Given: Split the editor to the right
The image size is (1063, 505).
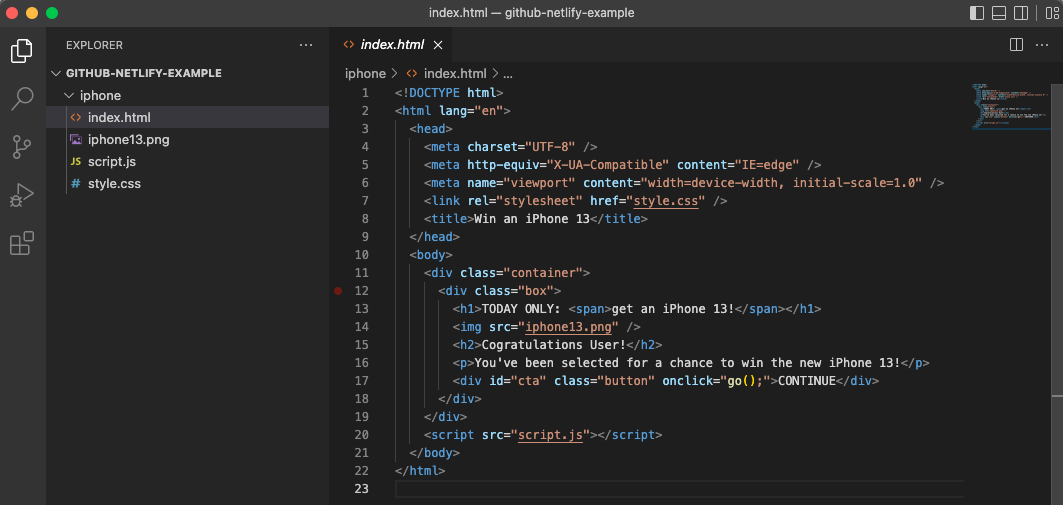Looking at the screenshot, I should [1016, 45].
